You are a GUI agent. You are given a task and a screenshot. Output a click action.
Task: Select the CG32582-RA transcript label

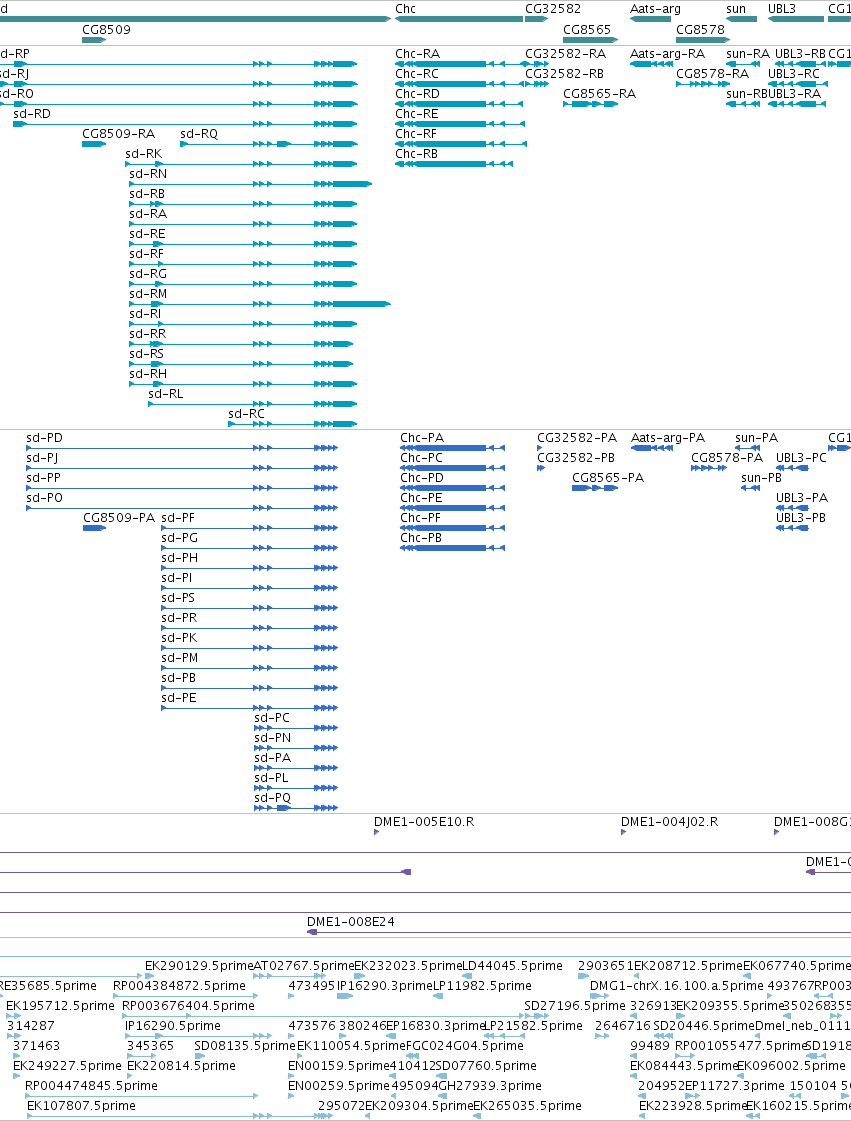566,54
